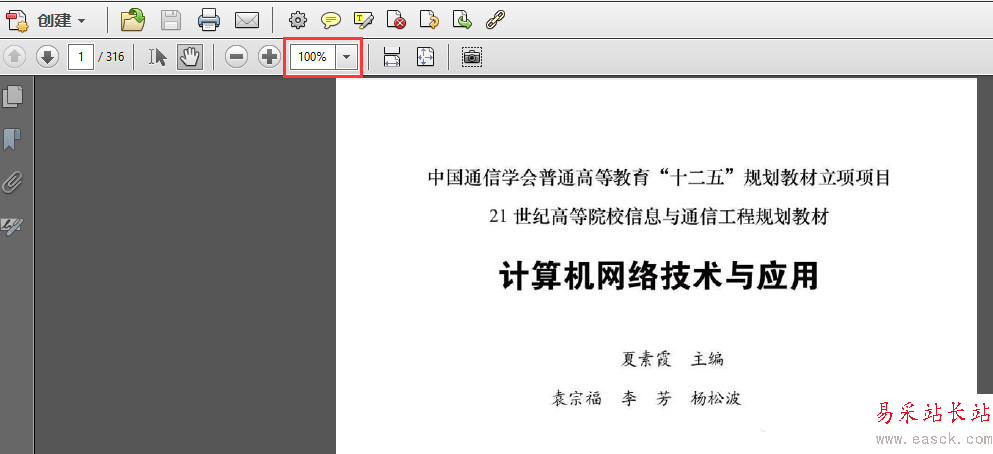The height and width of the screenshot is (454, 993).
Task: Zoom in with the plus button
Action: click(x=269, y=57)
